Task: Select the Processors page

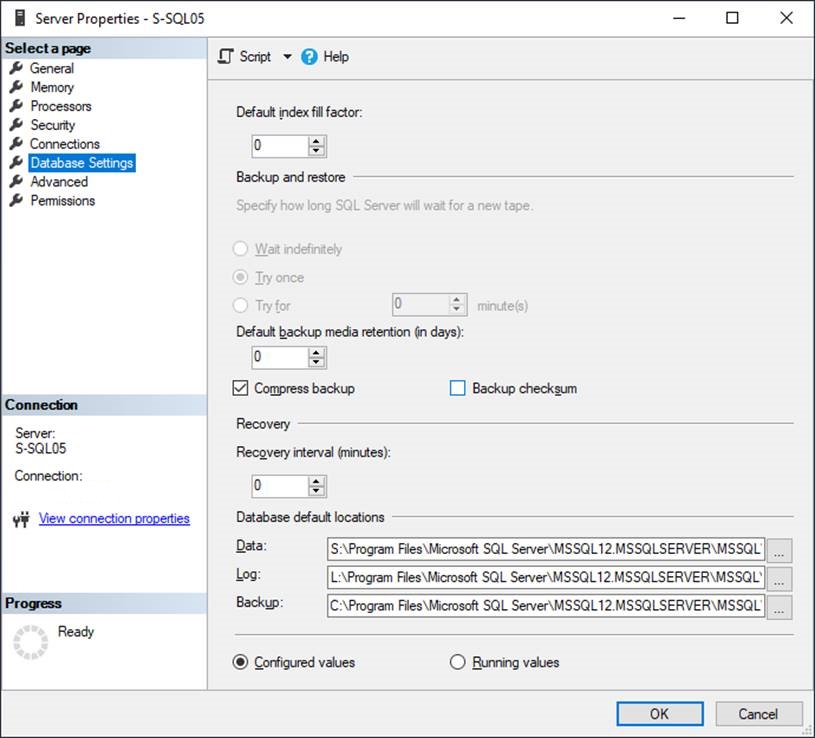Action: [x=60, y=106]
